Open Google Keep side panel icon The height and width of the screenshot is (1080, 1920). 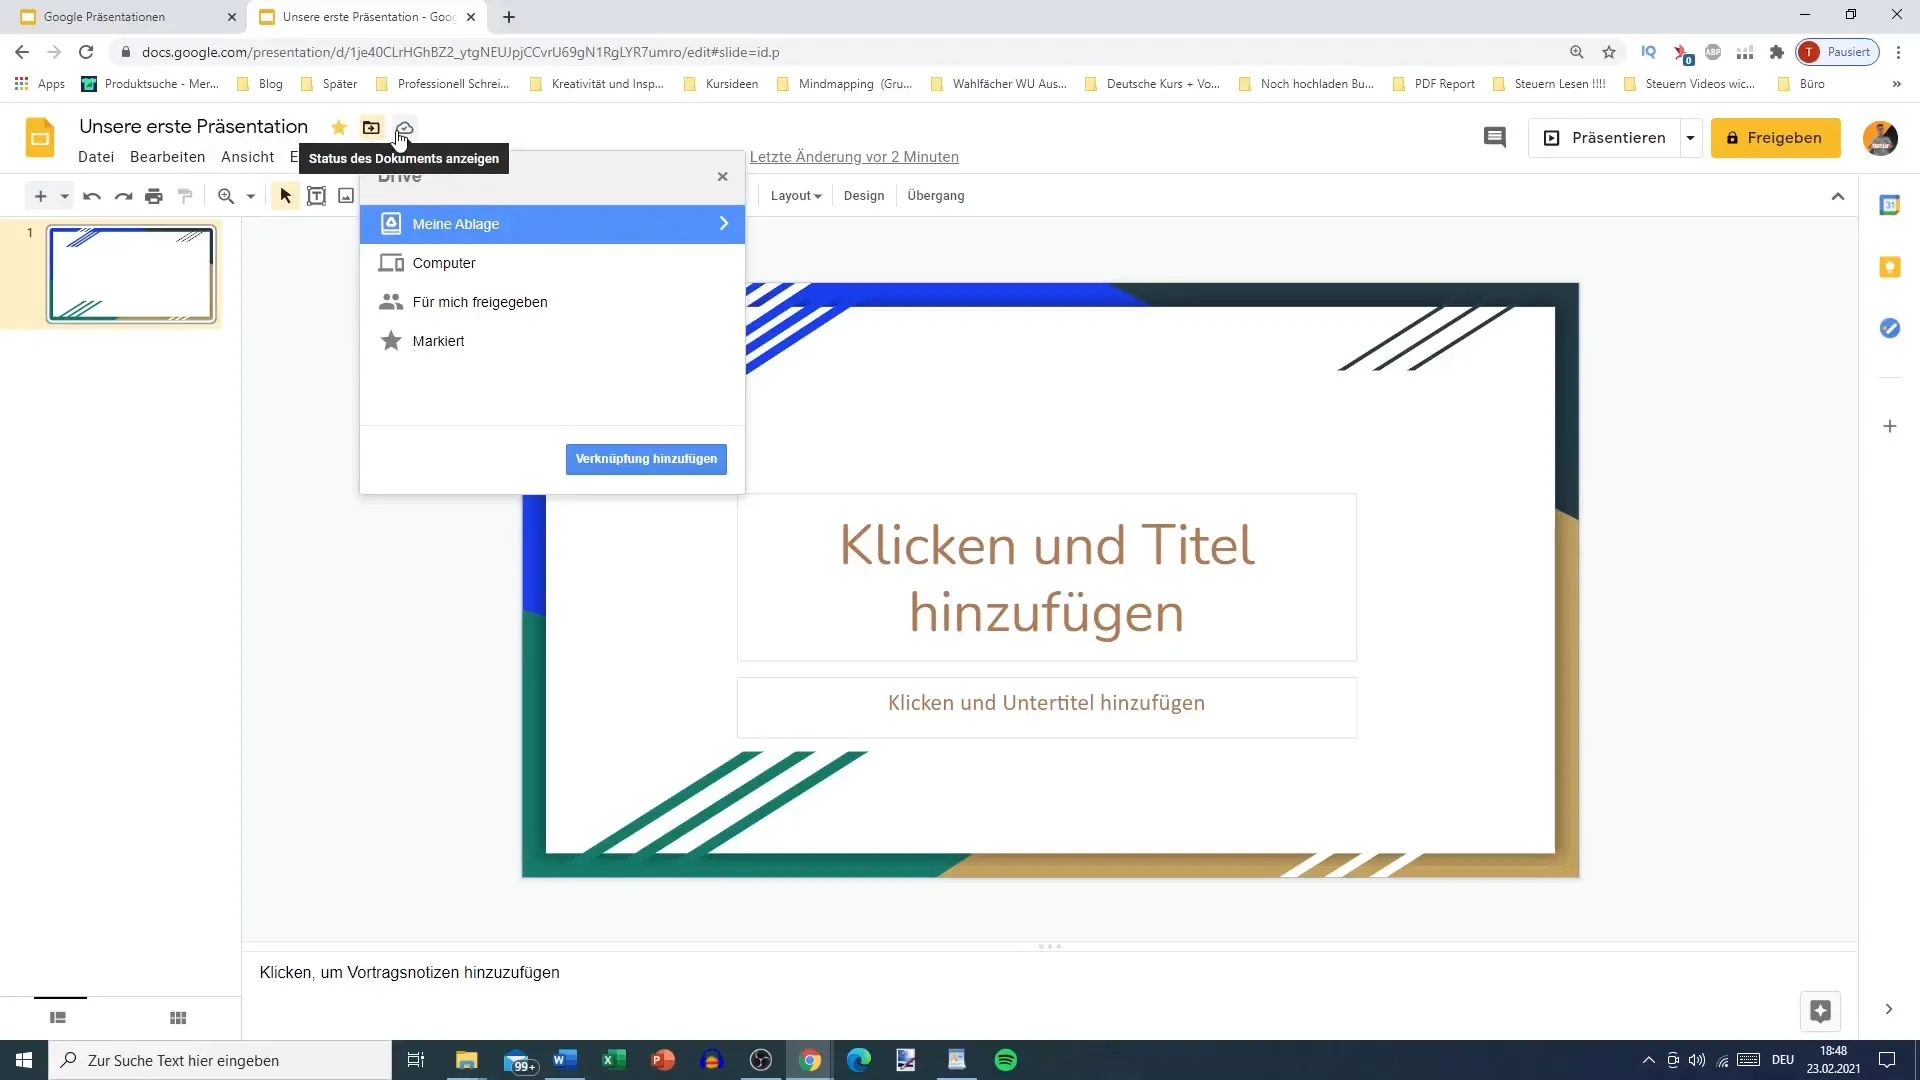click(x=1889, y=267)
